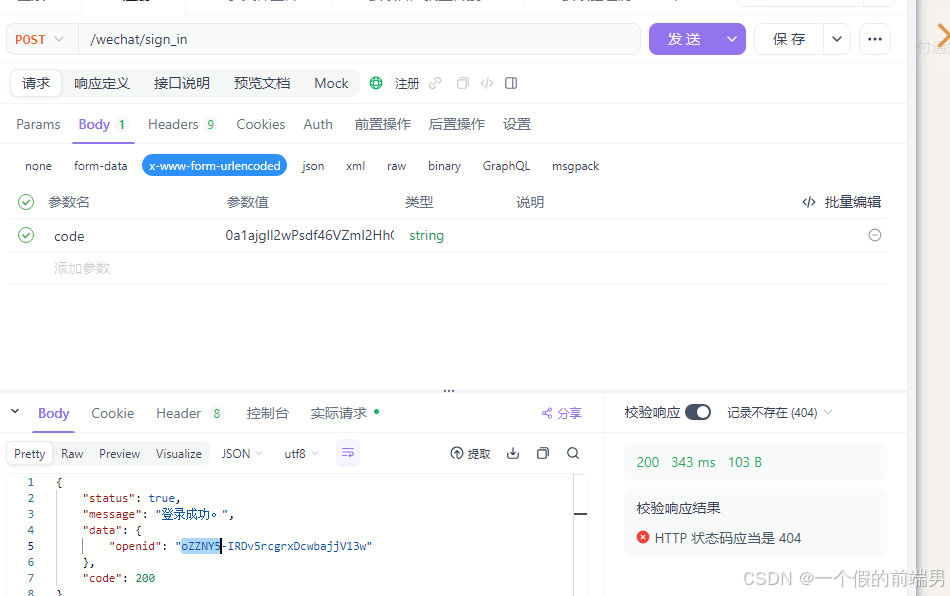Open the Params tab
Viewport: 950px width, 596px height.
click(x=38, y=124)
